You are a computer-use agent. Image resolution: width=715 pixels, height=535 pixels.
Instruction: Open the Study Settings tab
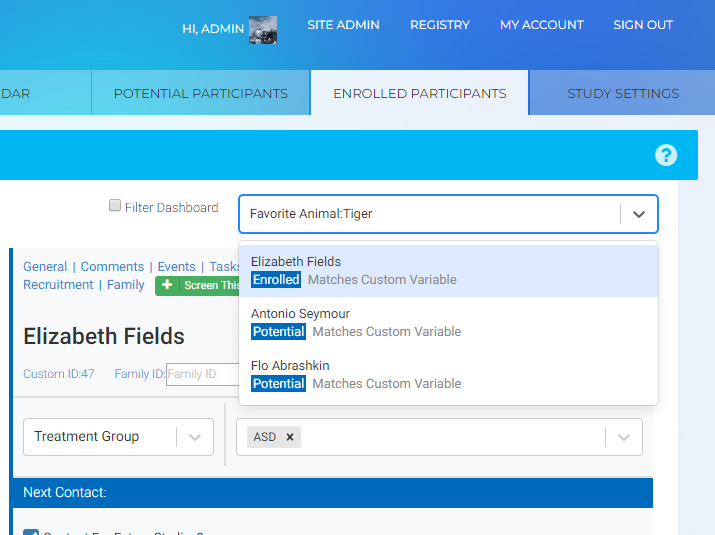click(x=622, y=93)
